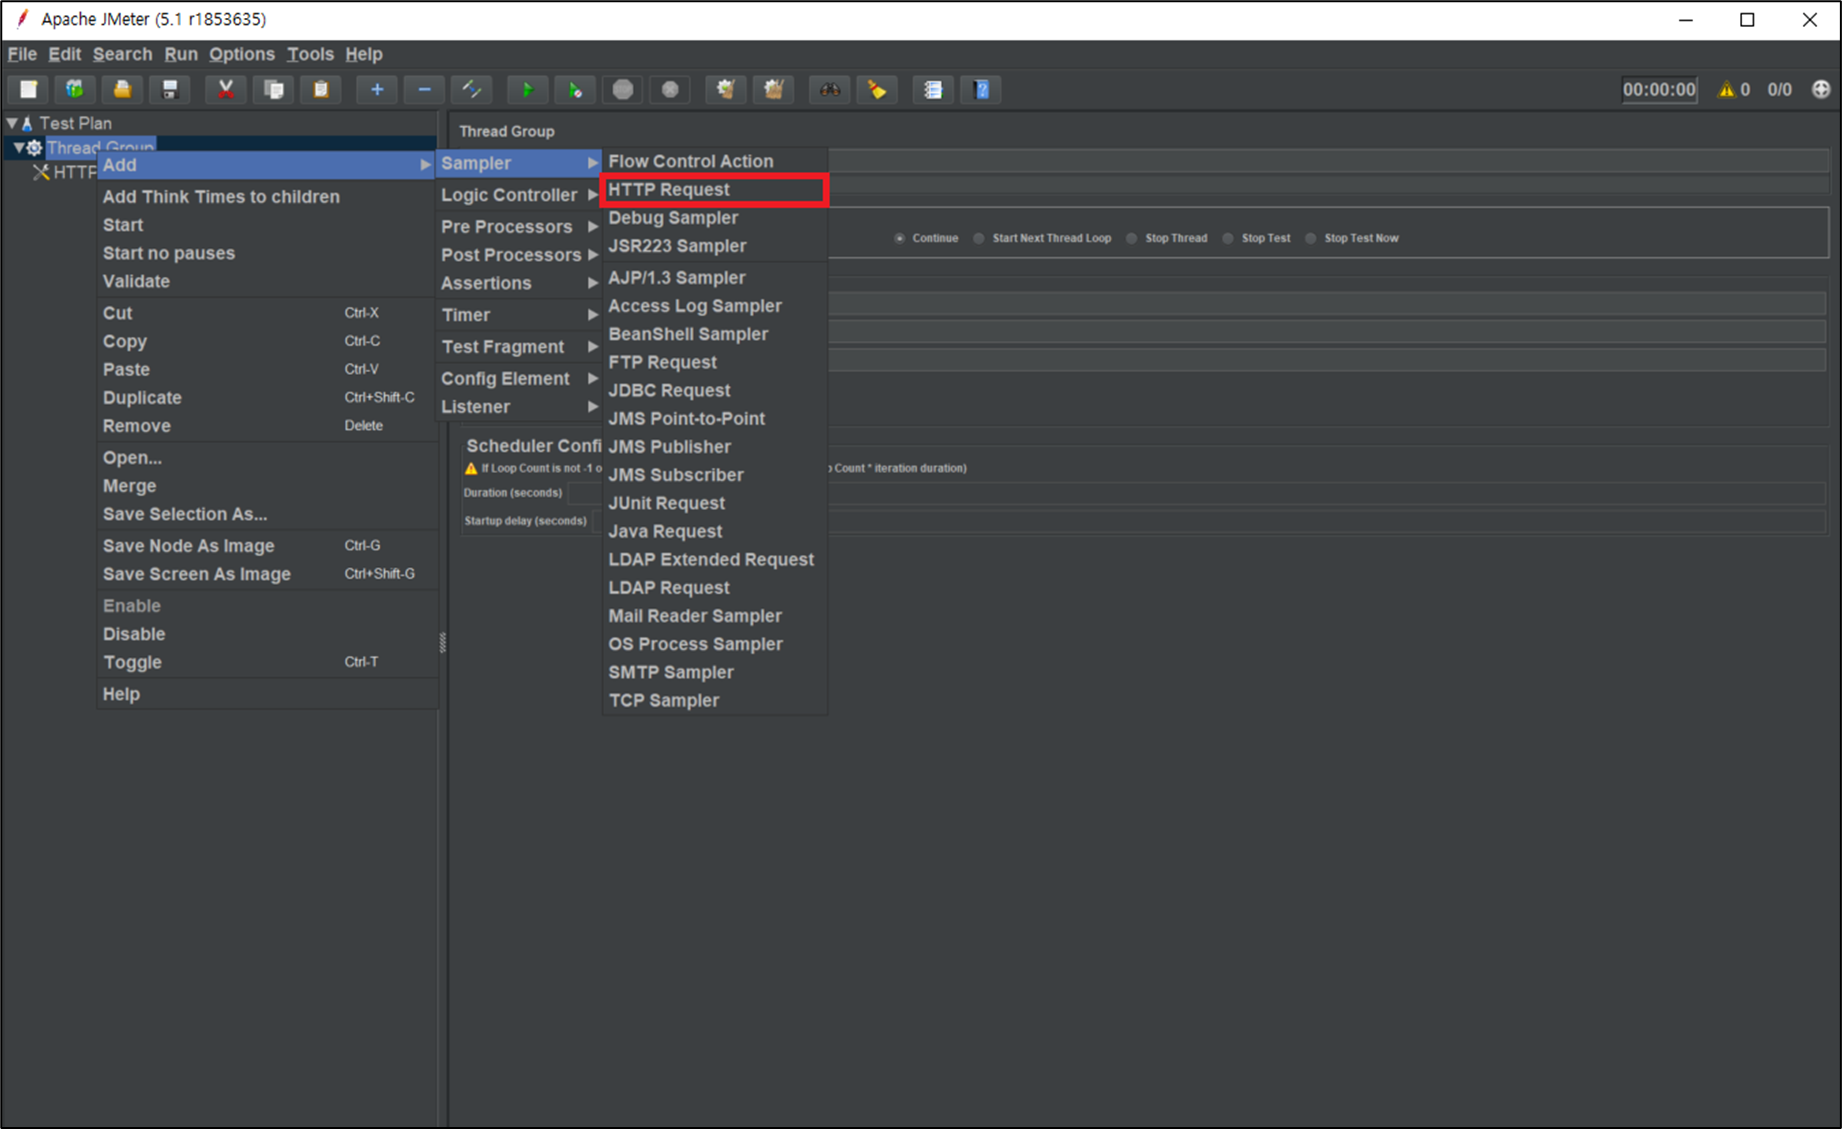
Task: Select Start Next Thread Loop radio button
Action: (x=979, y=239)
